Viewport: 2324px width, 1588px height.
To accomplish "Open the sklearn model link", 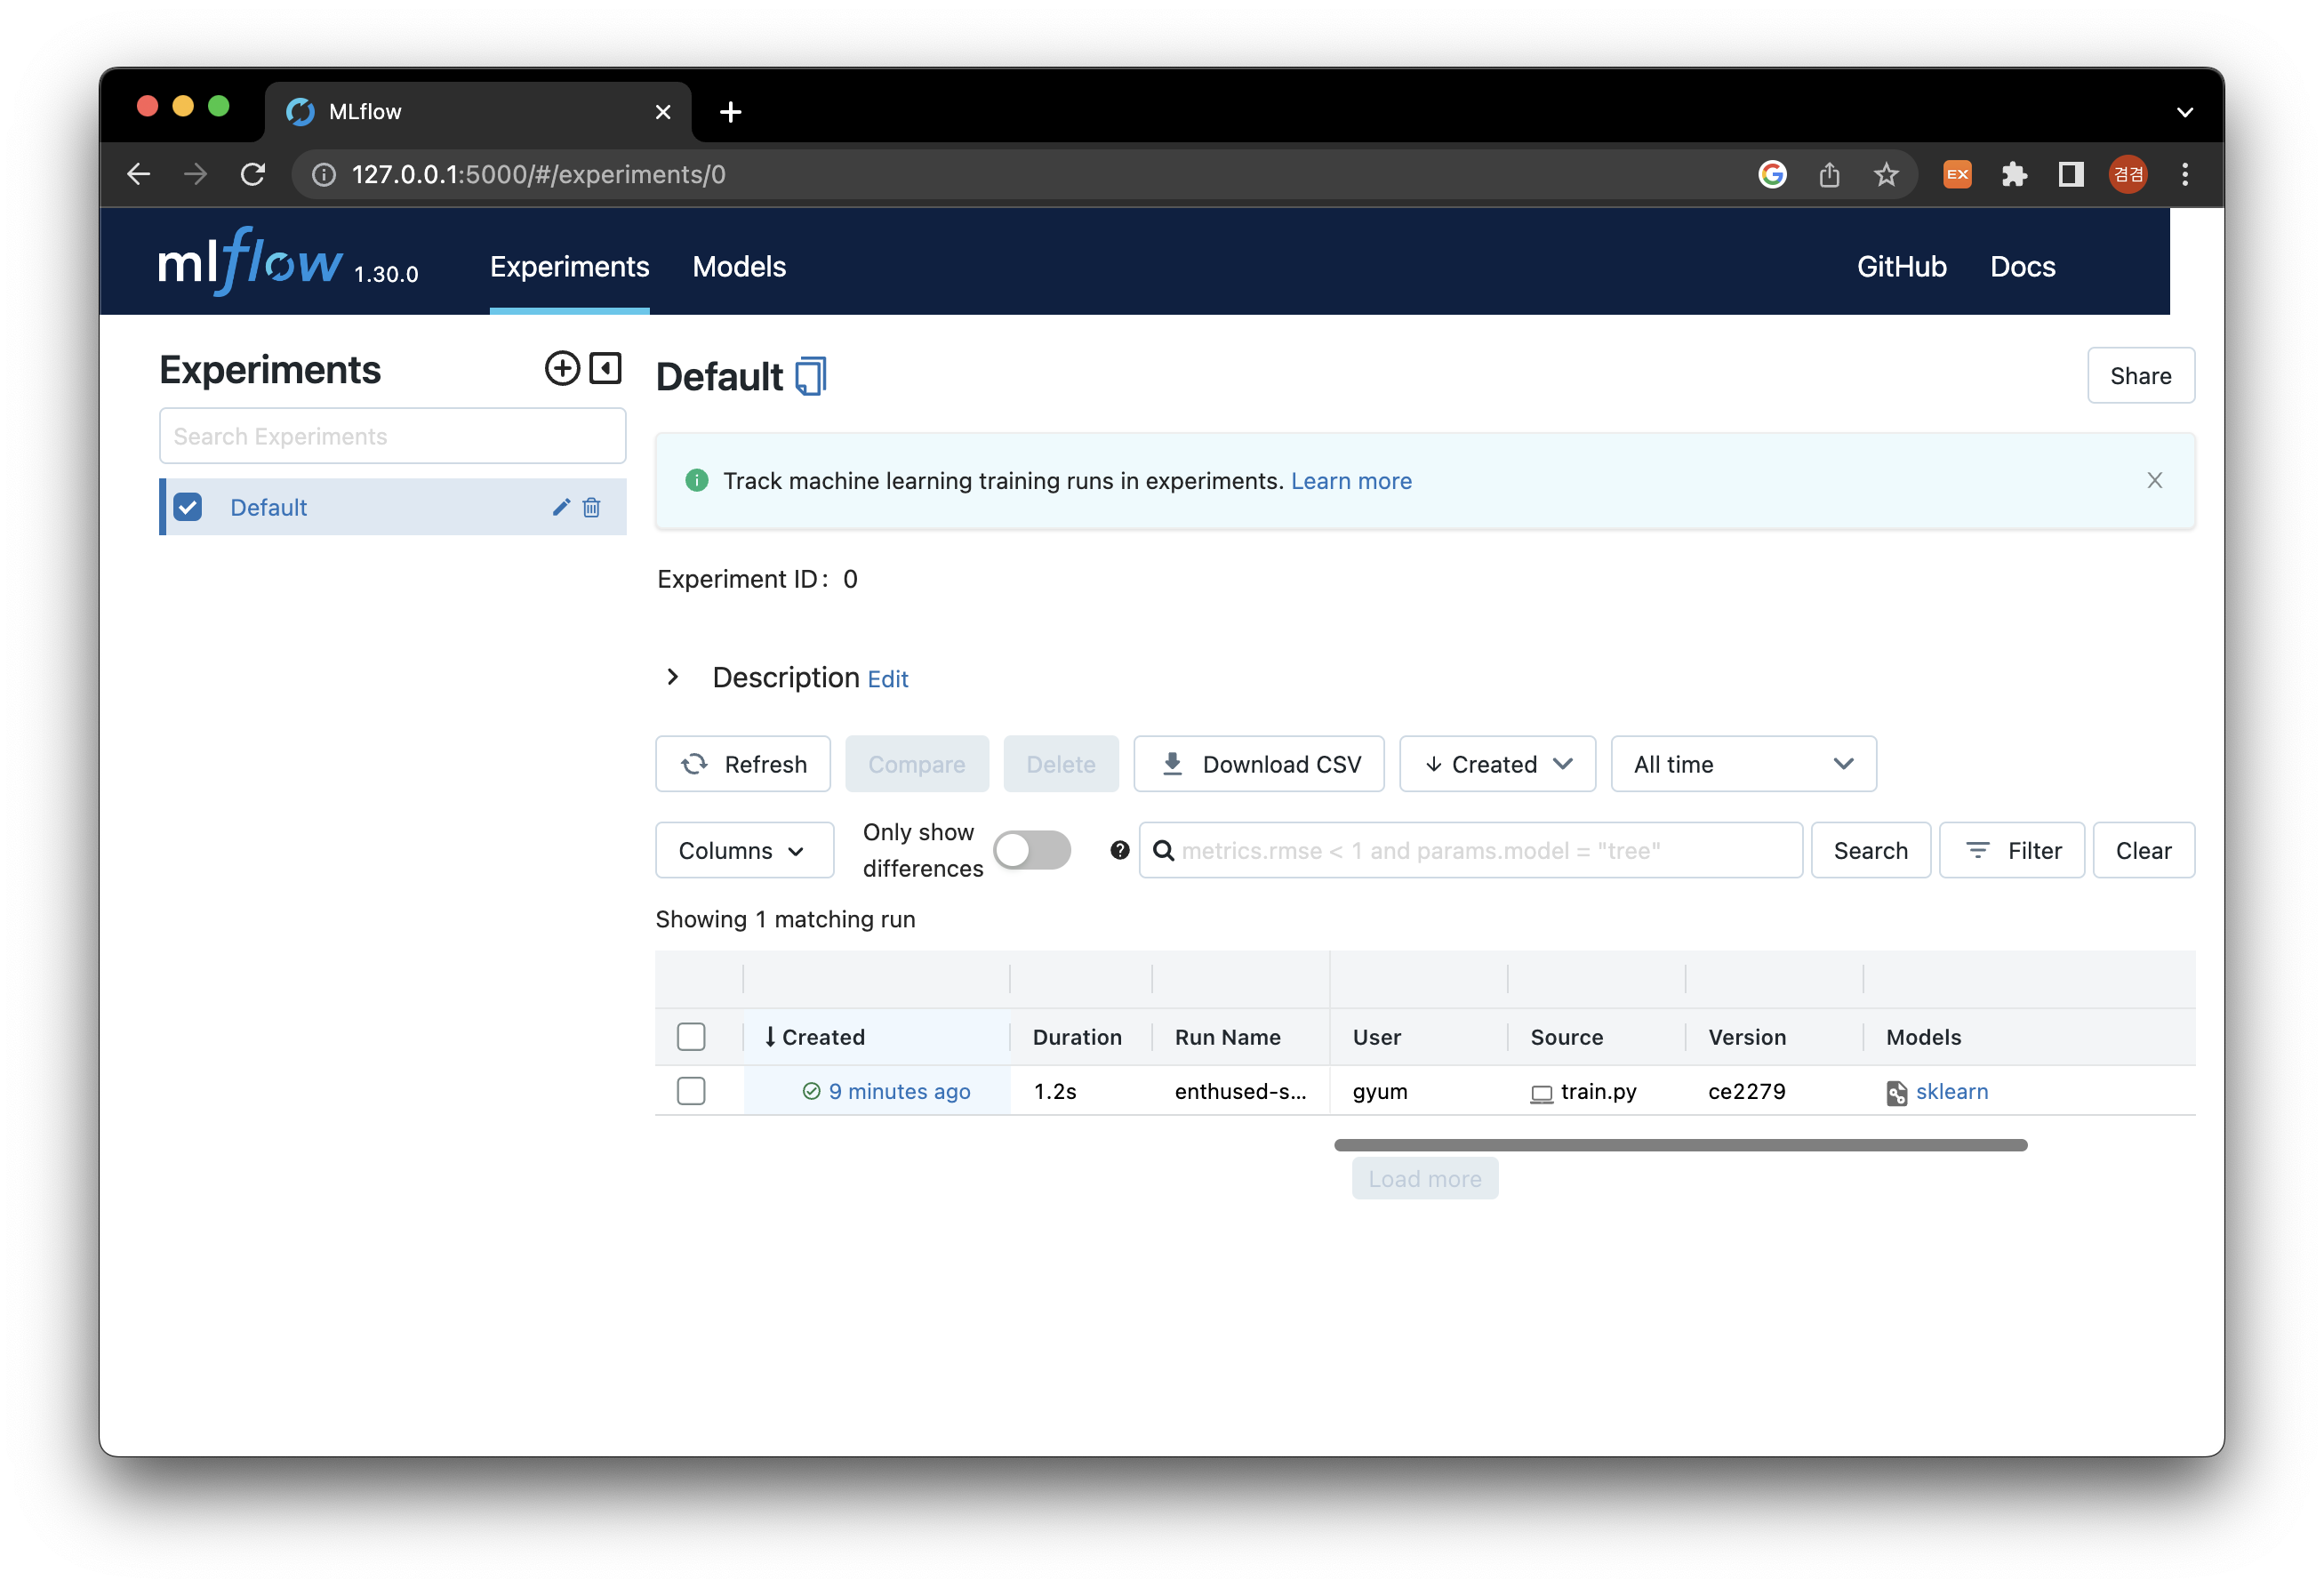I will coord(1951,1092).
